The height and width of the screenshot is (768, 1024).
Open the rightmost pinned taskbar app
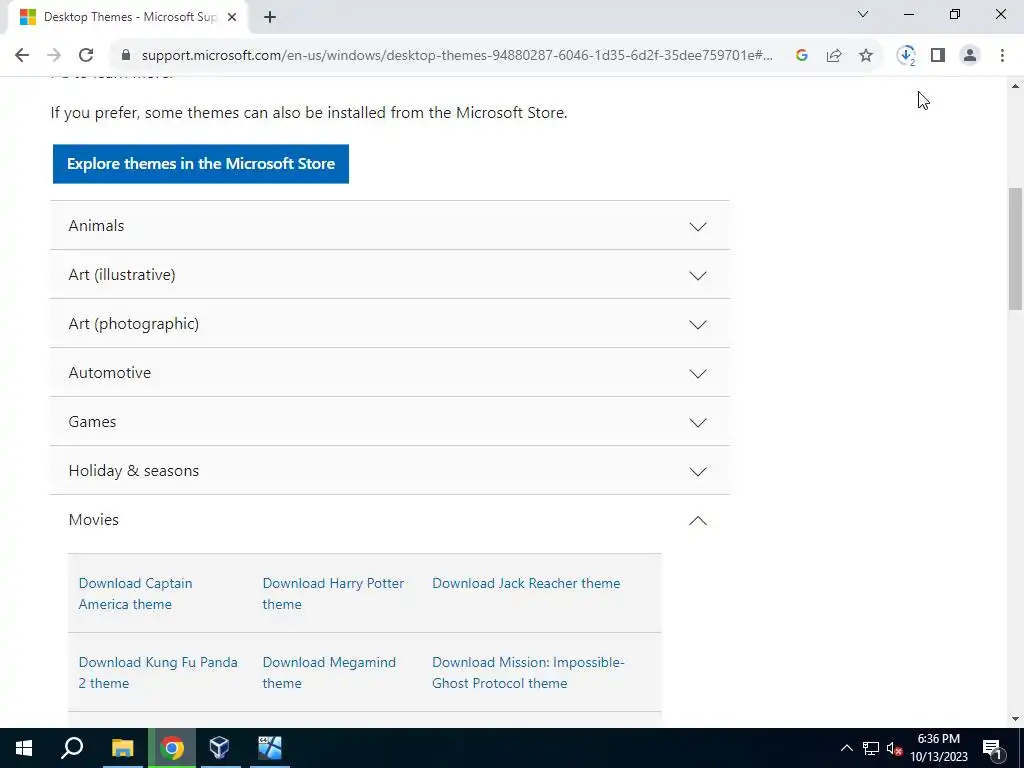[x=270, y=748]
